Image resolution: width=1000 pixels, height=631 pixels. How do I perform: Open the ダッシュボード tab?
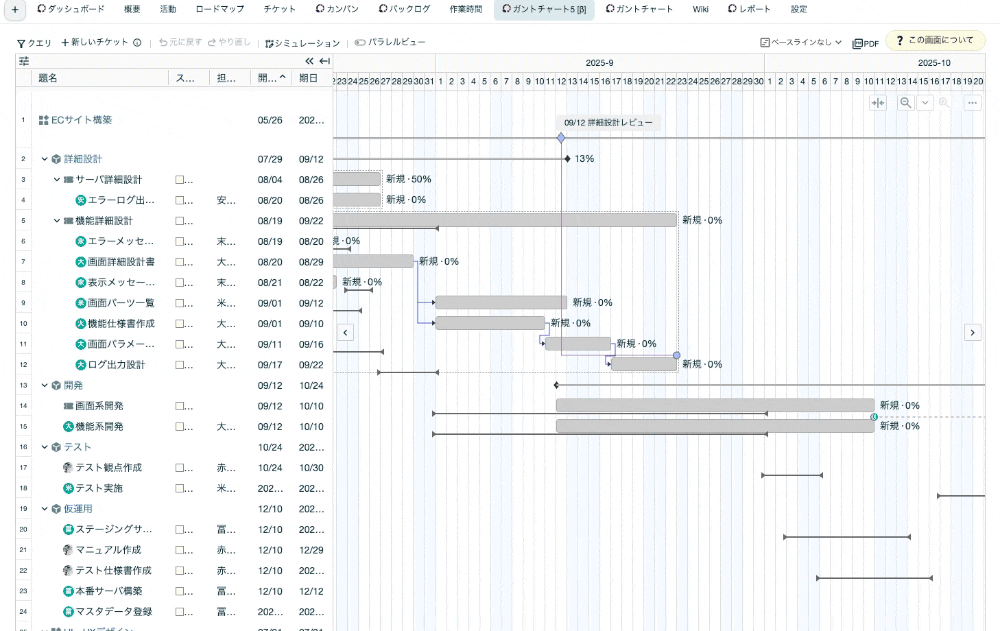point(70,9)
